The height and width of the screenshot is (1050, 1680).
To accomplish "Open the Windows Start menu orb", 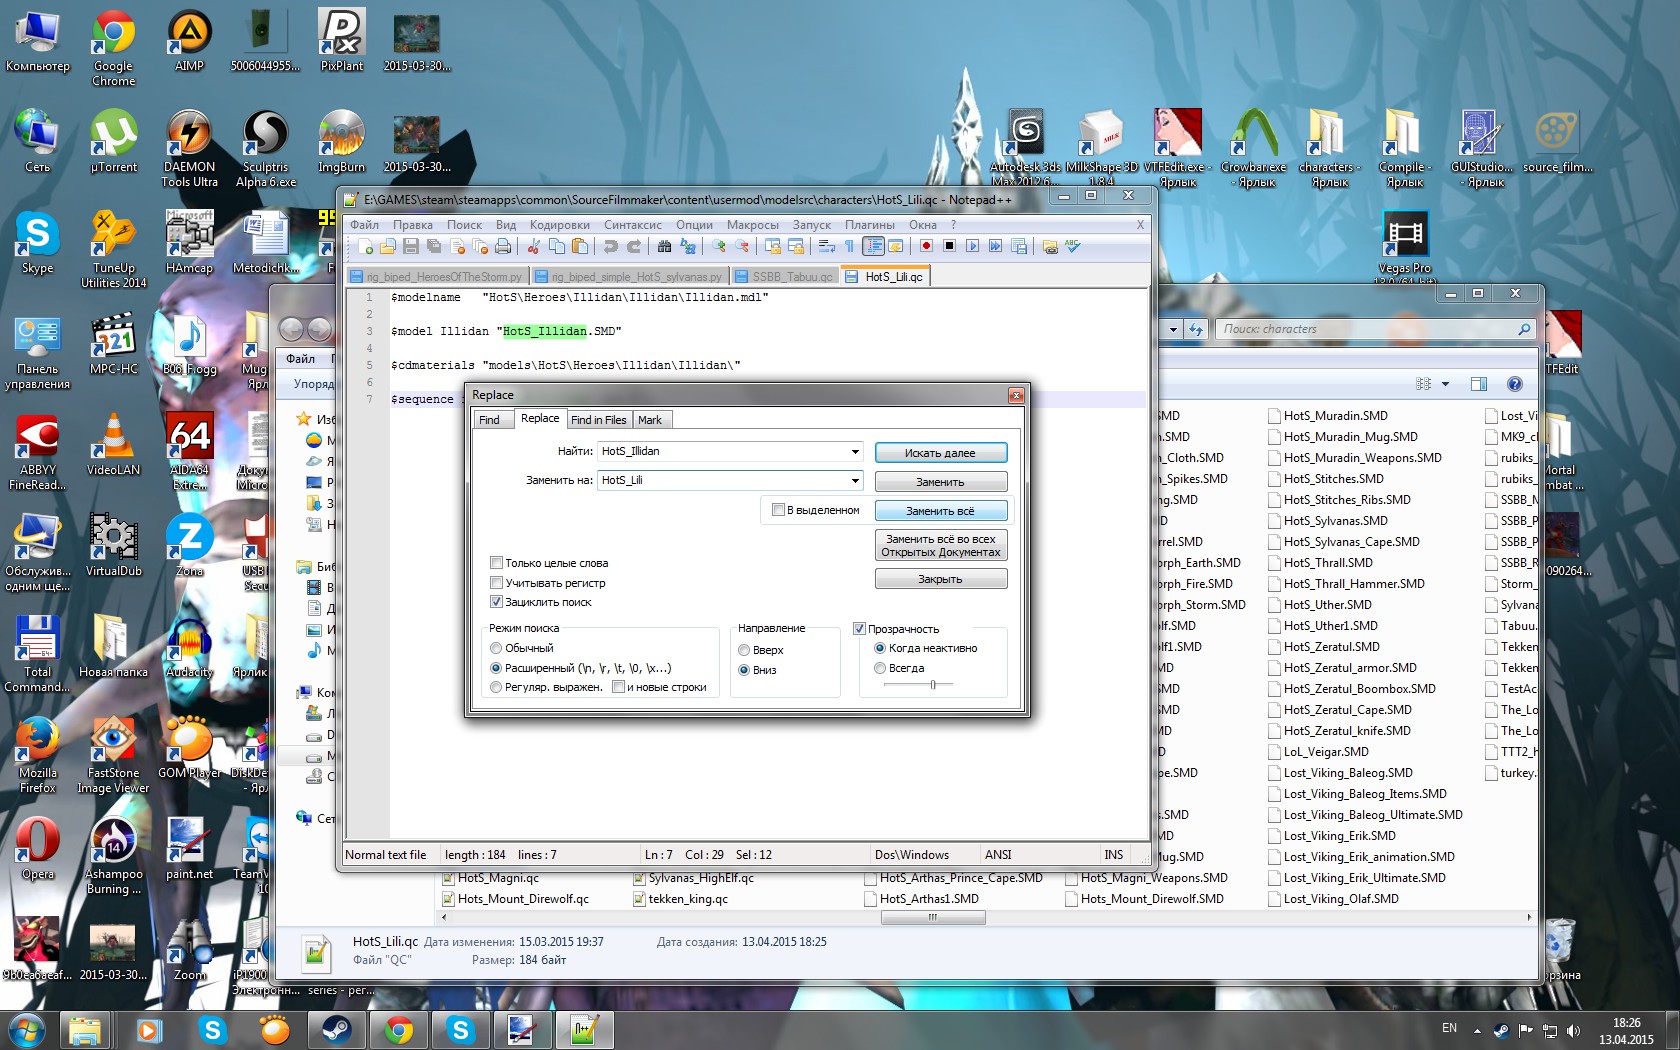I will 27,1029.
